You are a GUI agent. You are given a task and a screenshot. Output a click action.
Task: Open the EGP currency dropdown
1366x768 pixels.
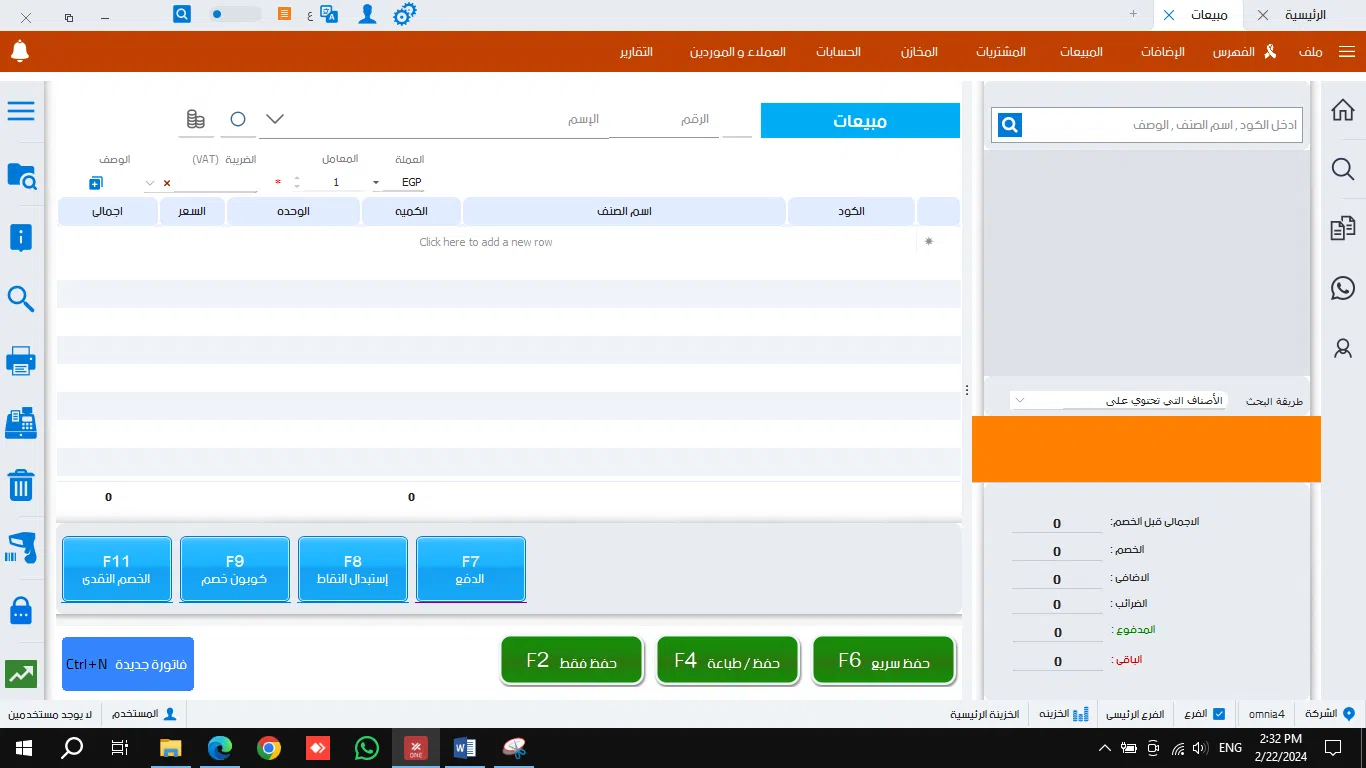pos(376,183)
